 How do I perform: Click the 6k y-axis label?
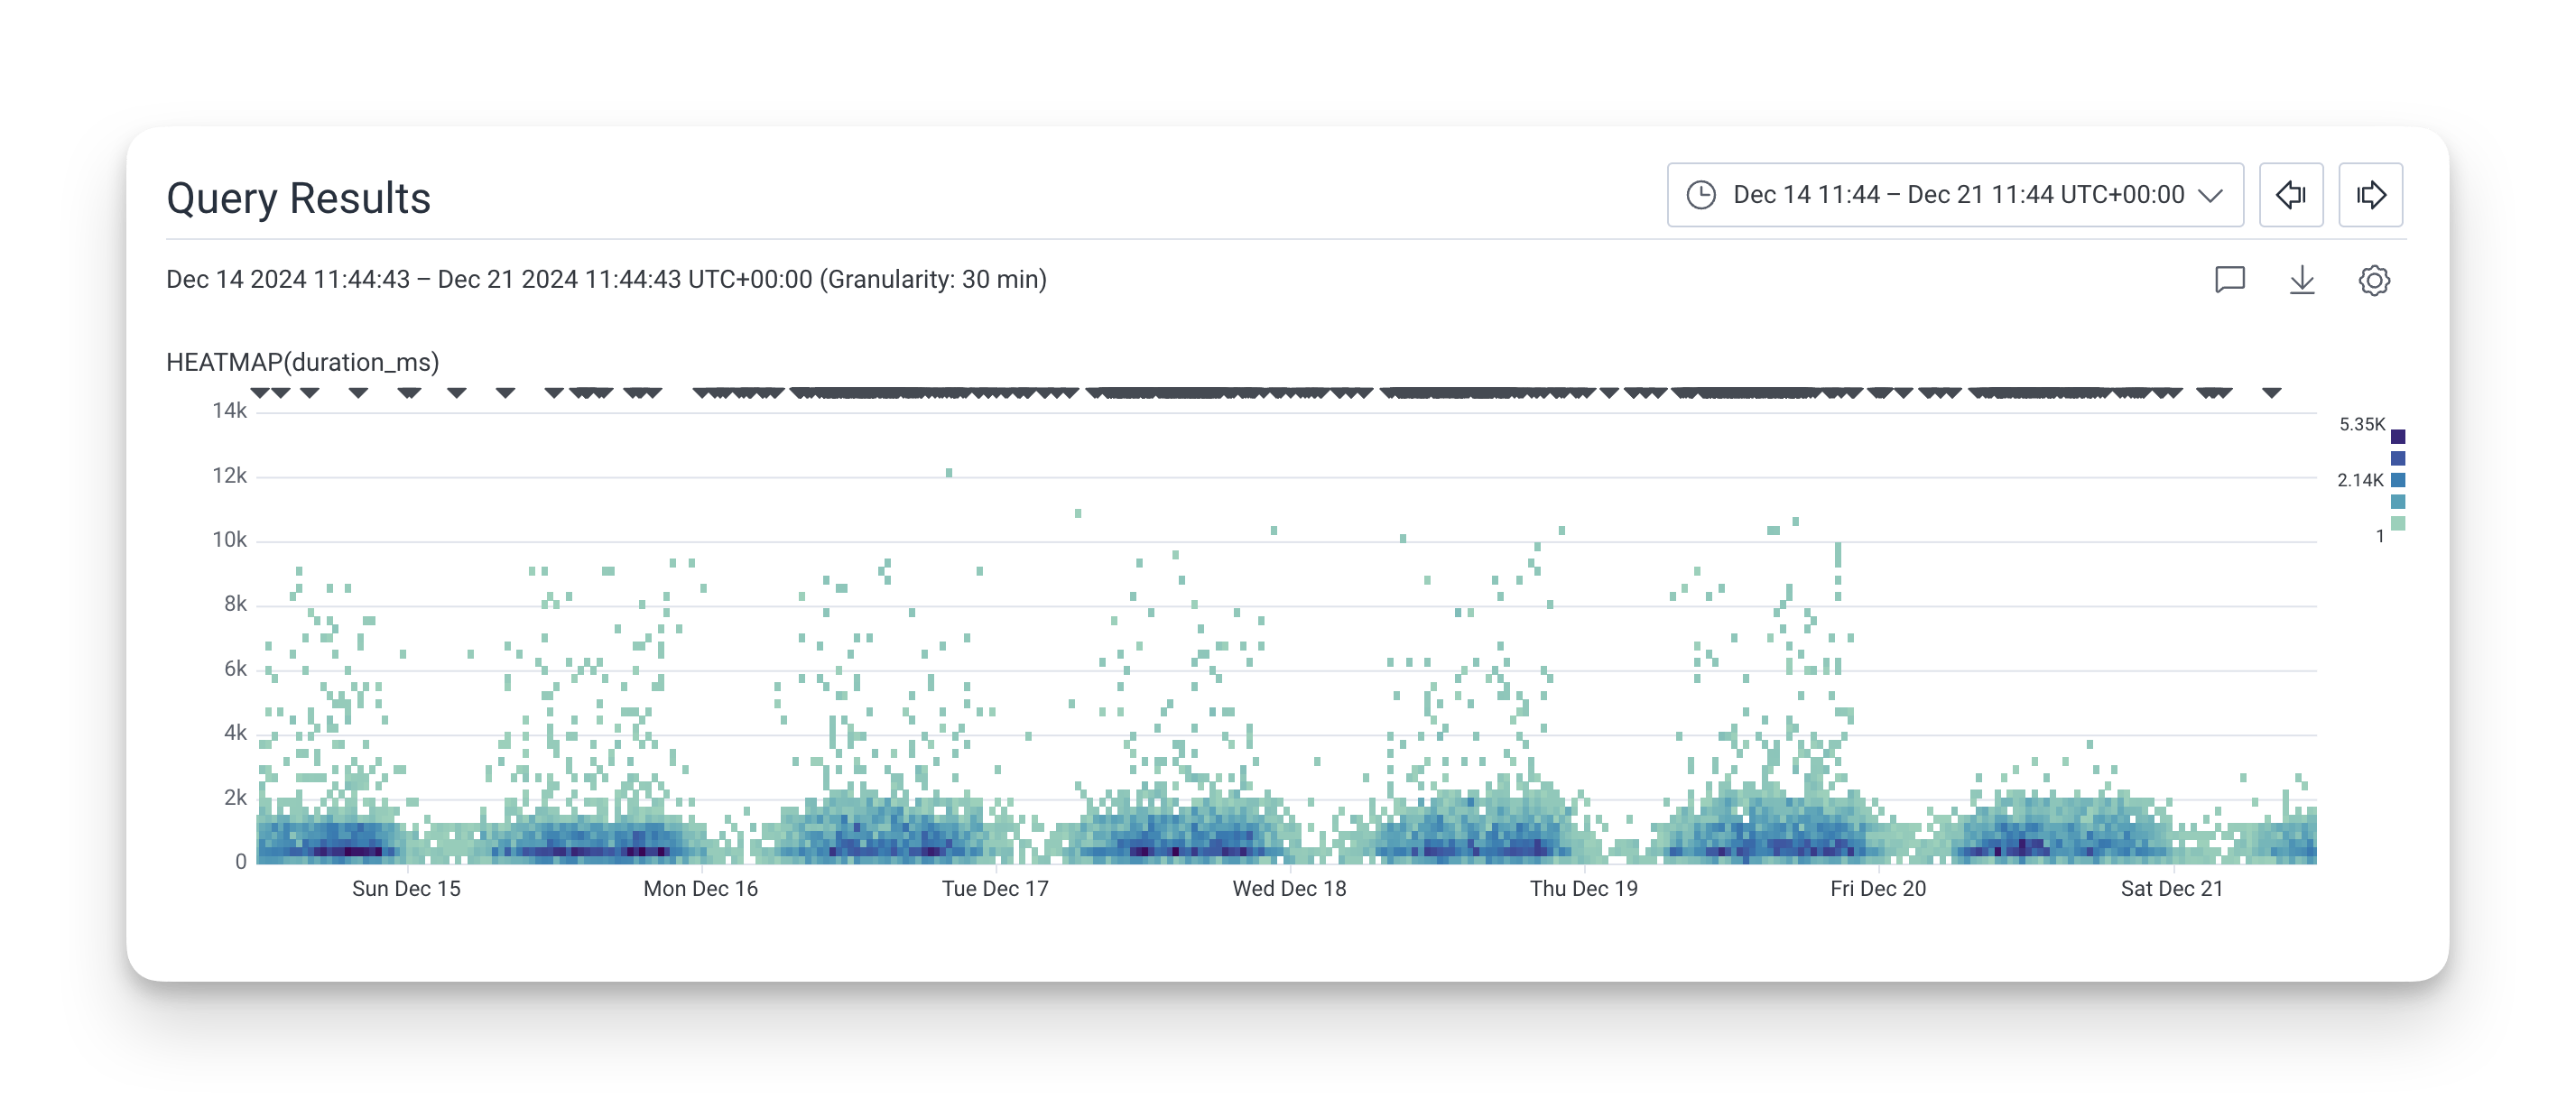(x=235, y=669)
